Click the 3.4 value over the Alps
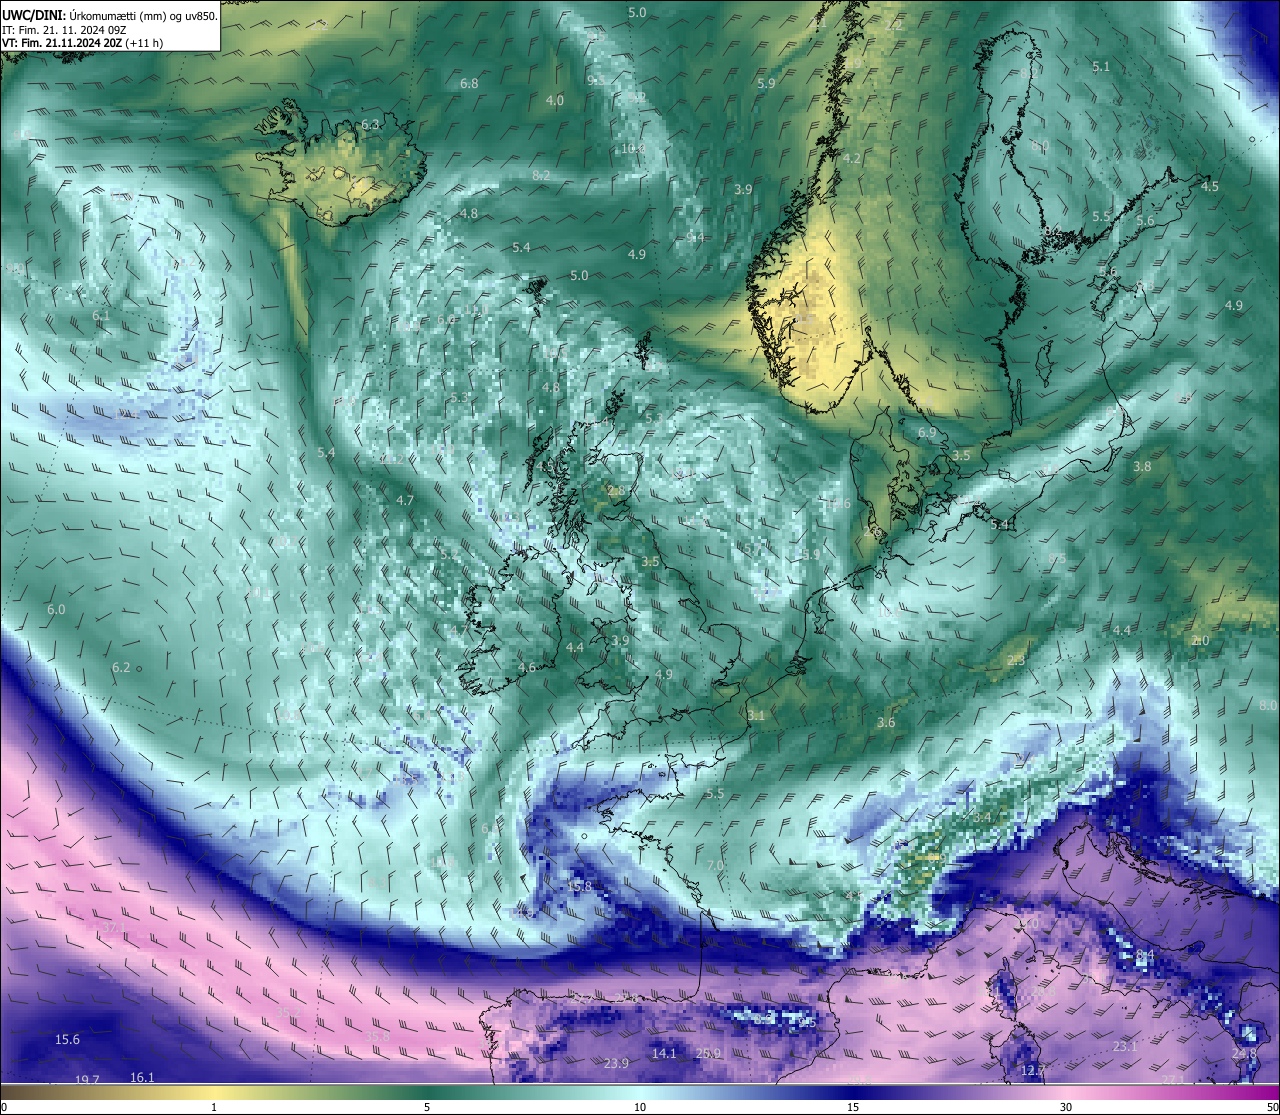Image resolution: width=1280 pixels, height=1115 pixels. [x=983, y=817]
